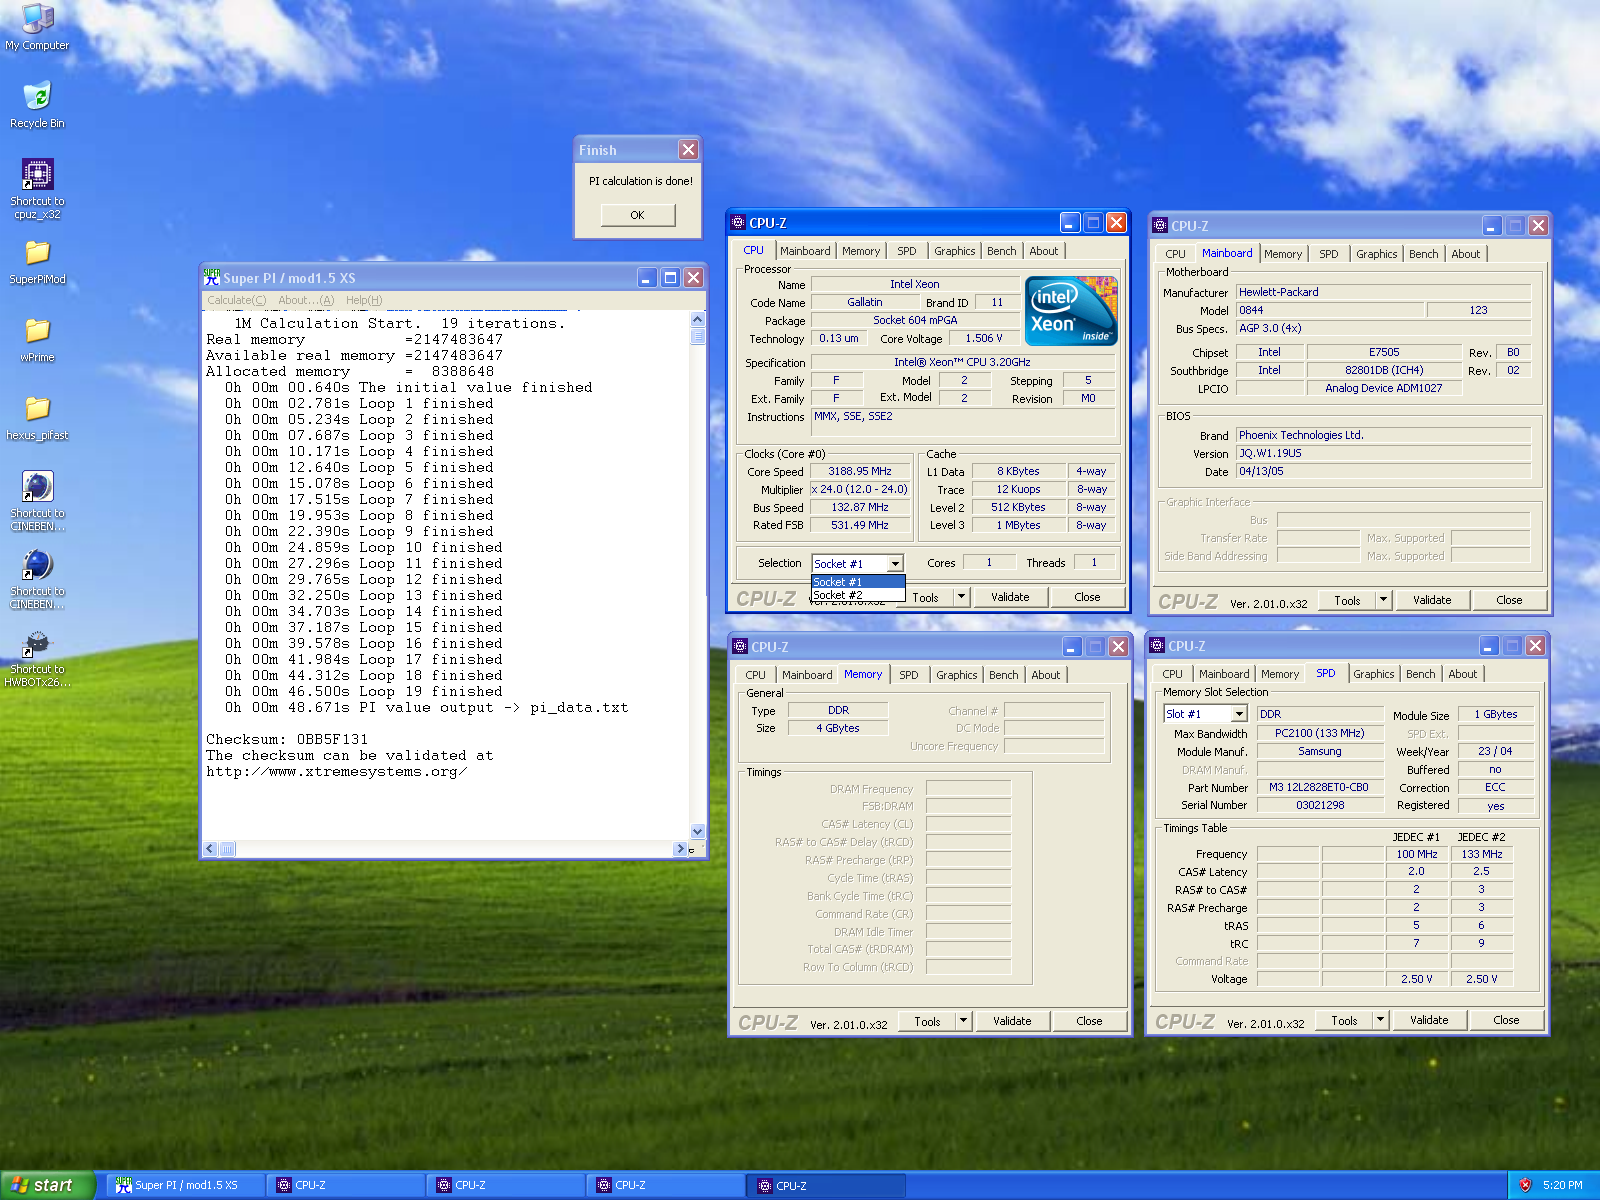1600x1200 pixels.
Task: Click the CPU-Z SPD window title icon
Action: [1157, 645]
